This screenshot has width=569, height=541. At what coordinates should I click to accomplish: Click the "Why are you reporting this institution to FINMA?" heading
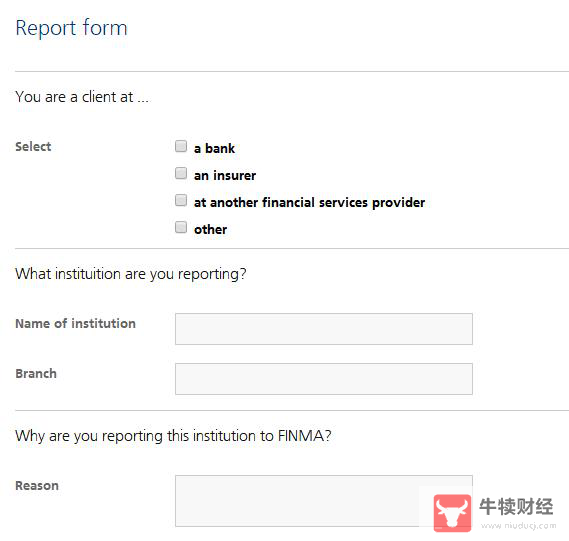click(x=173, y=436)
